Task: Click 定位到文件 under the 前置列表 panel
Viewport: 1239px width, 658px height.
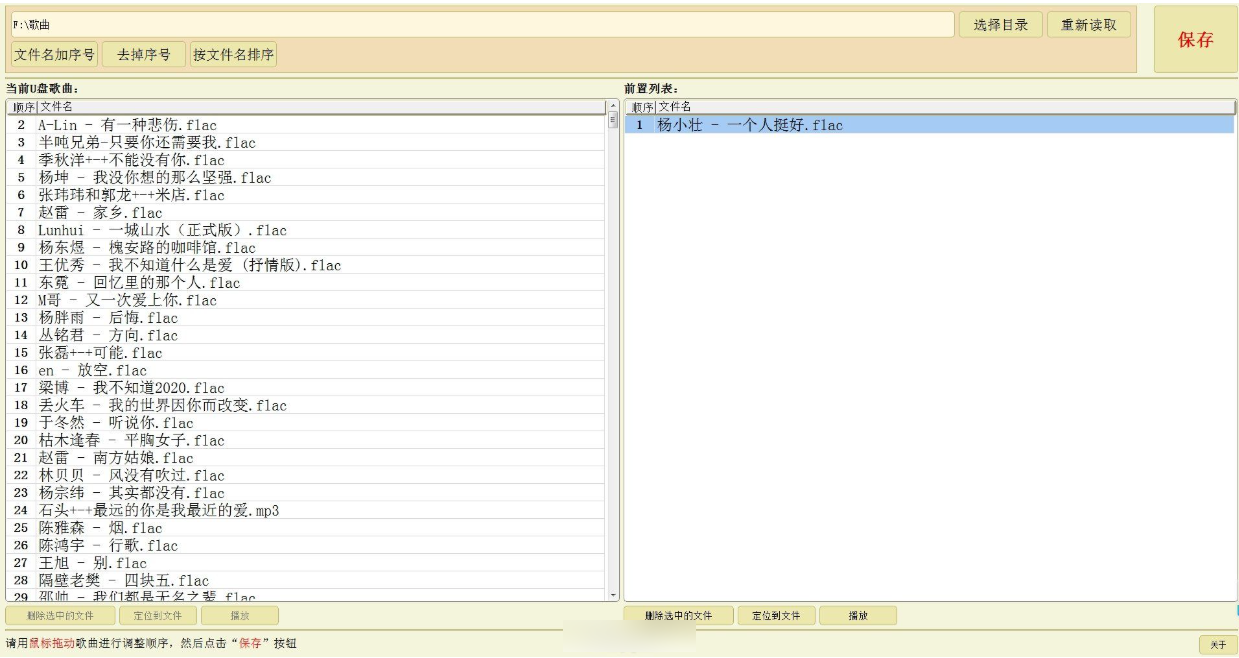Action: 775,616
